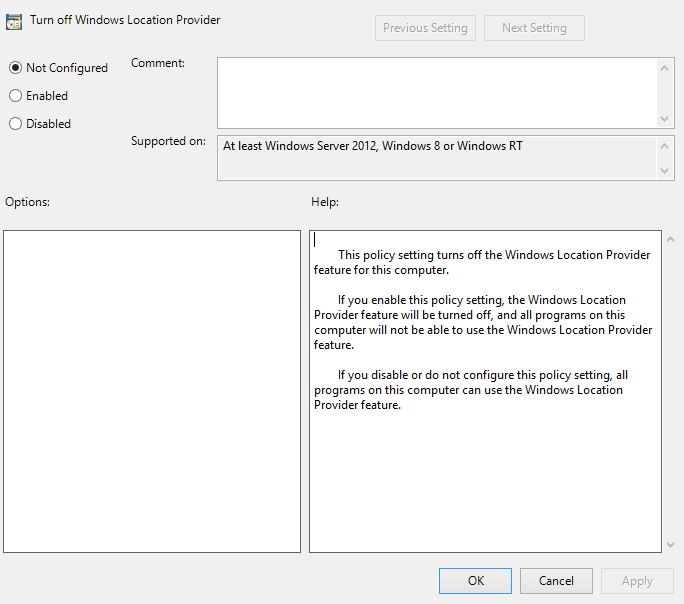Click the Help pane scroll up arrow
The image size is (684, 604).
(670, 239)
